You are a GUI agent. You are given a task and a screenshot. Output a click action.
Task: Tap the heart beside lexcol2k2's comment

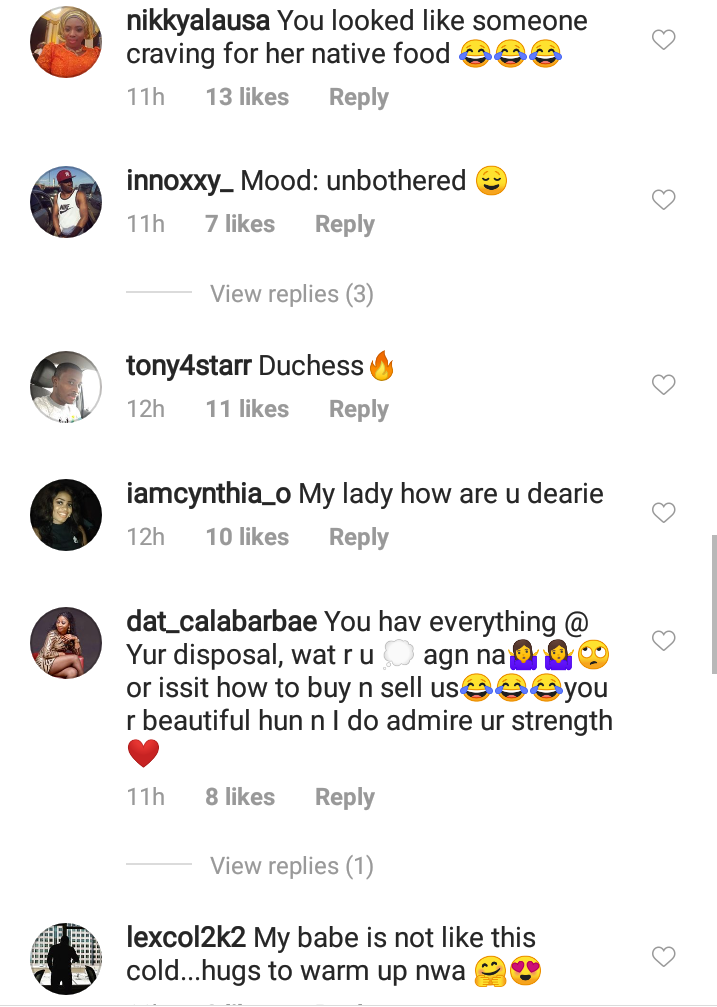tap(664, 957)
